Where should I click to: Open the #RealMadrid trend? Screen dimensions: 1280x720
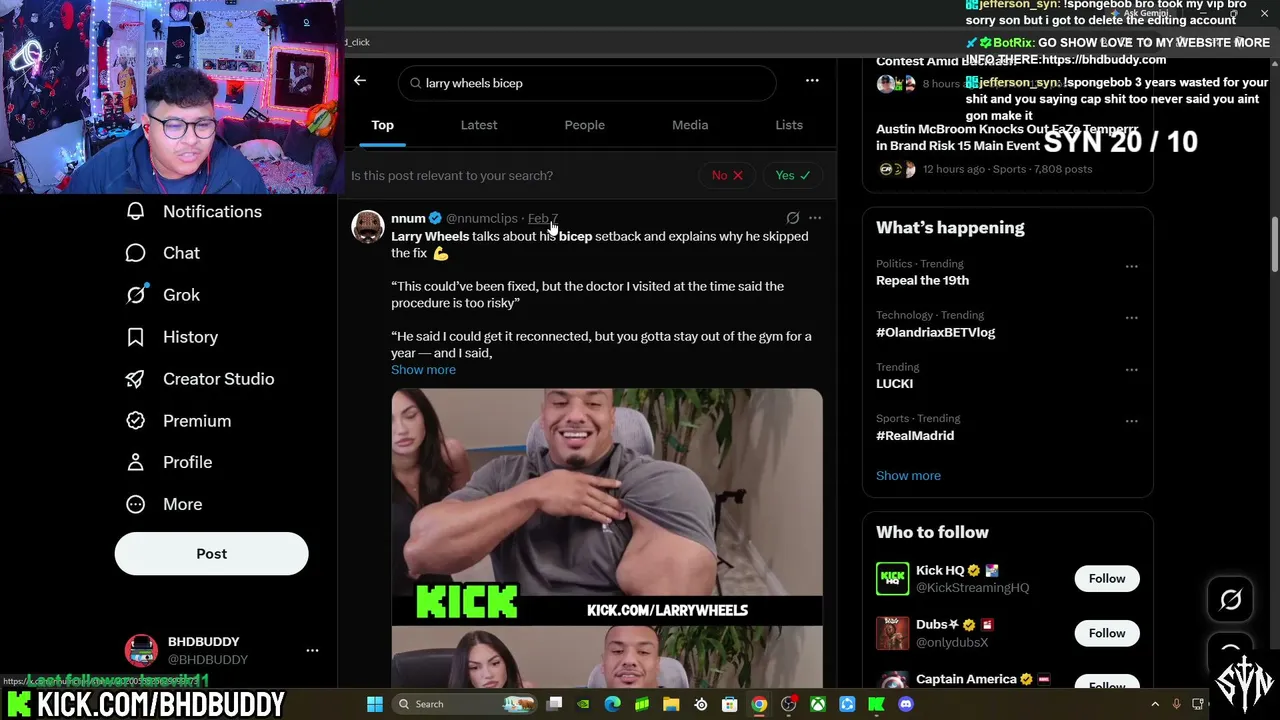pyautogui.click(x=915, y=435)
